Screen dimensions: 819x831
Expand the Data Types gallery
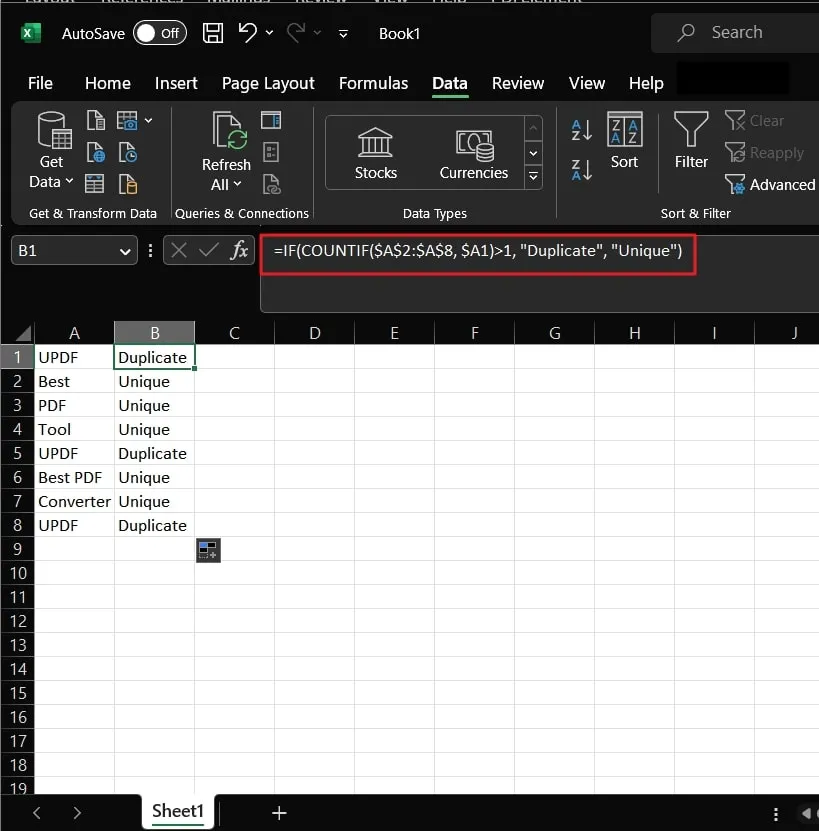(x=533, y=177)
